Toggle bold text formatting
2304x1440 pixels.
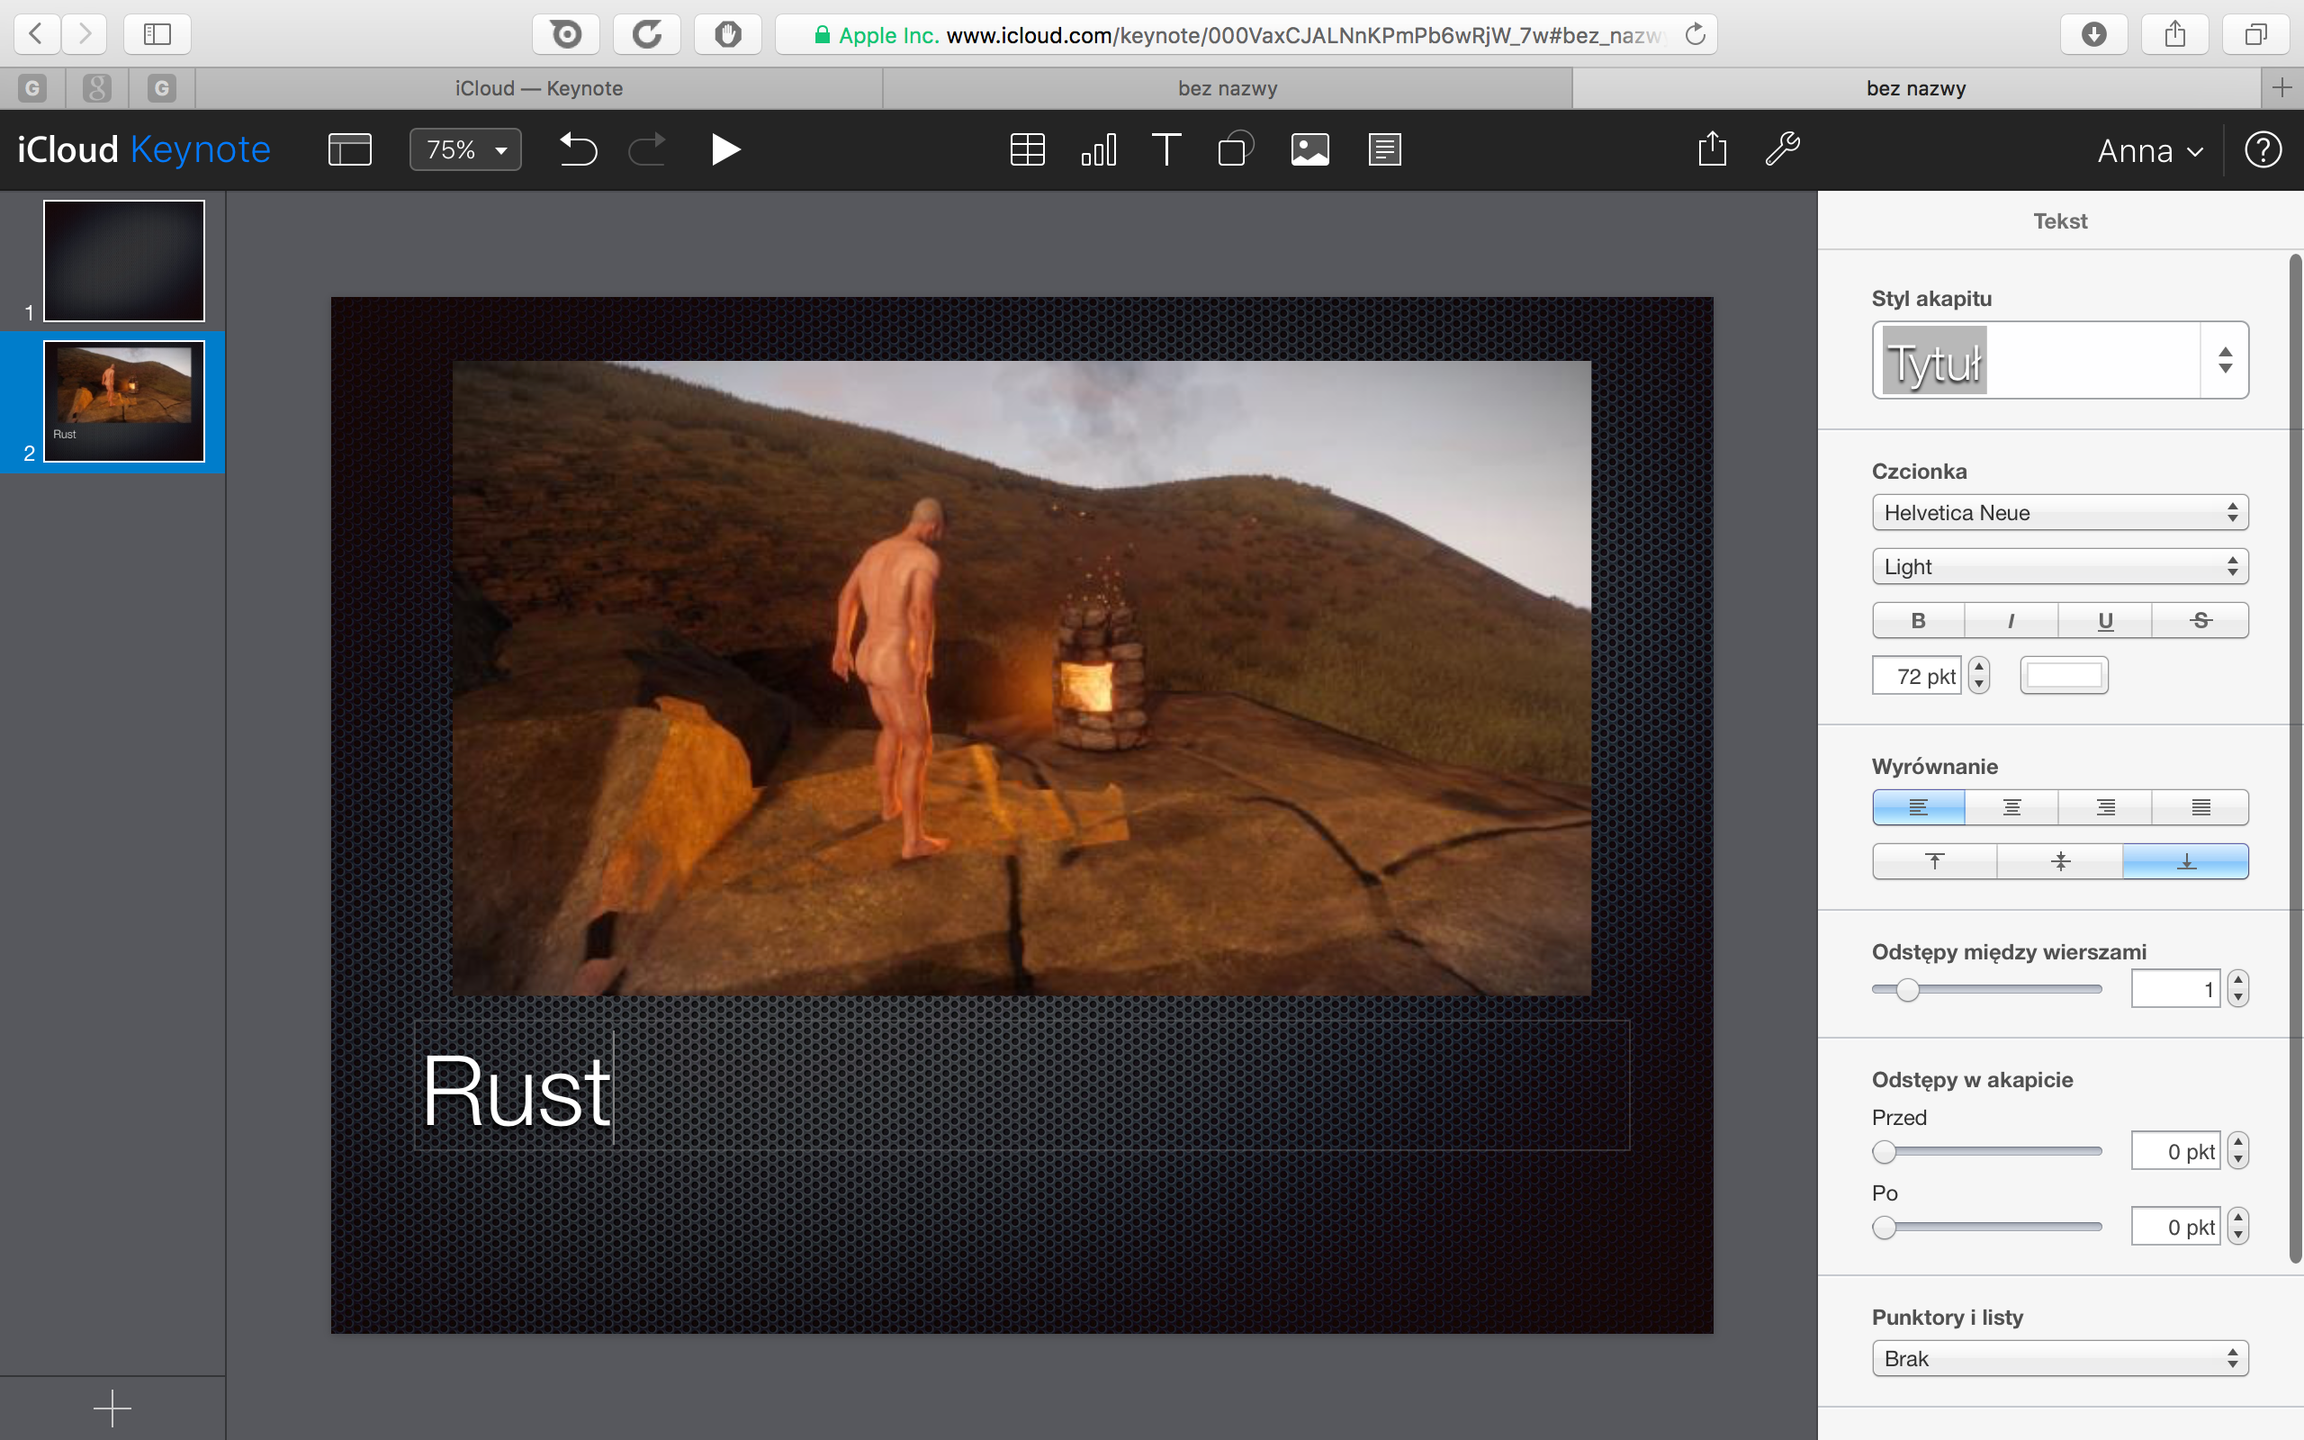(x=1918, y=620)
